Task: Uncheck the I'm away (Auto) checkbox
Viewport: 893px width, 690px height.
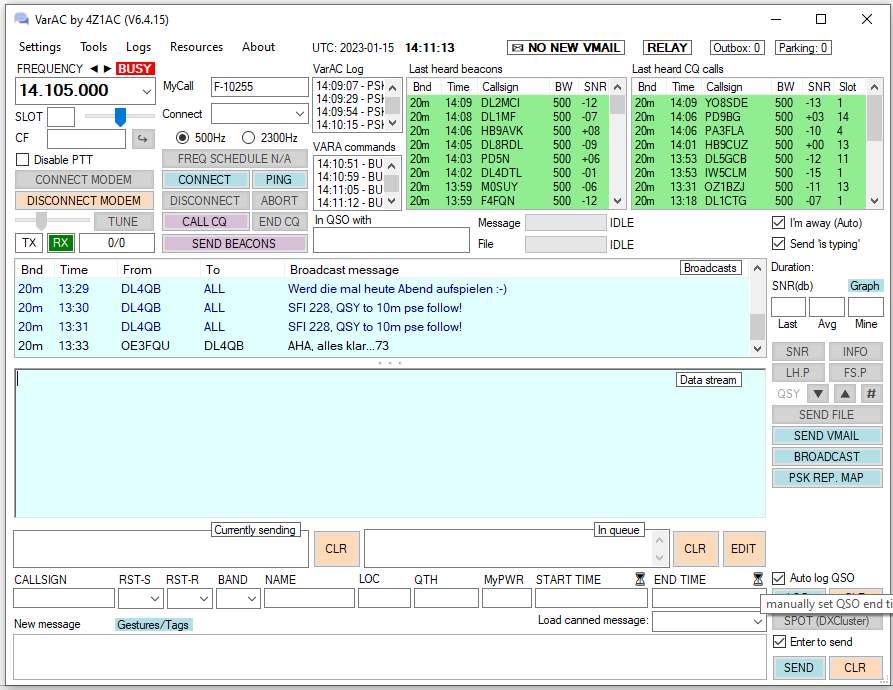Action: 779,223
